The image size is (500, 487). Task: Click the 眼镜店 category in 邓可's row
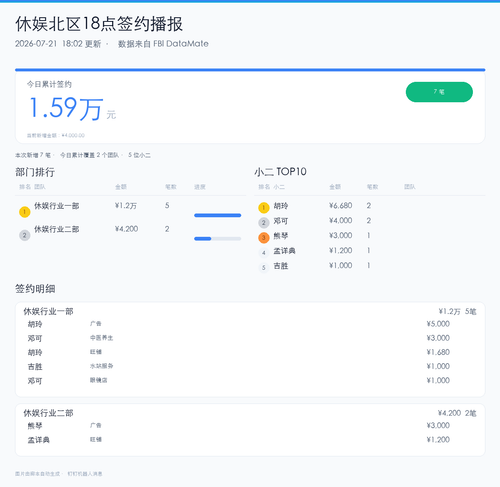(x=98, y=380)
